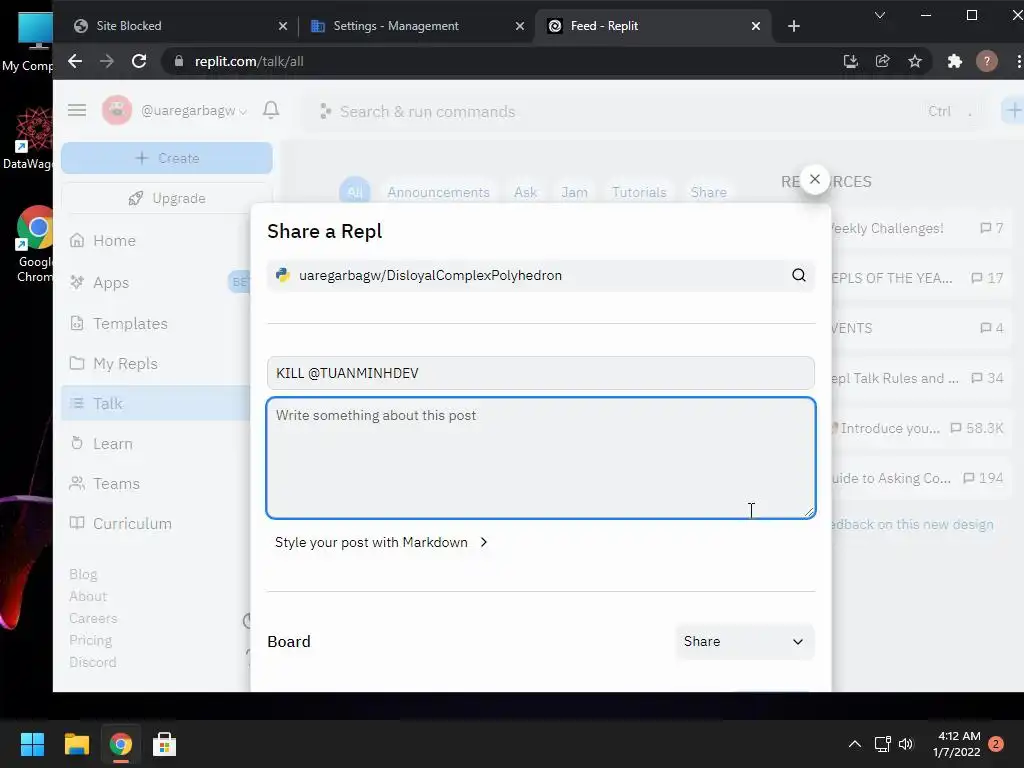Click the share page icon in address bar
The width and height of the screenshot is (1024, 768).
[x=882, y=61]
